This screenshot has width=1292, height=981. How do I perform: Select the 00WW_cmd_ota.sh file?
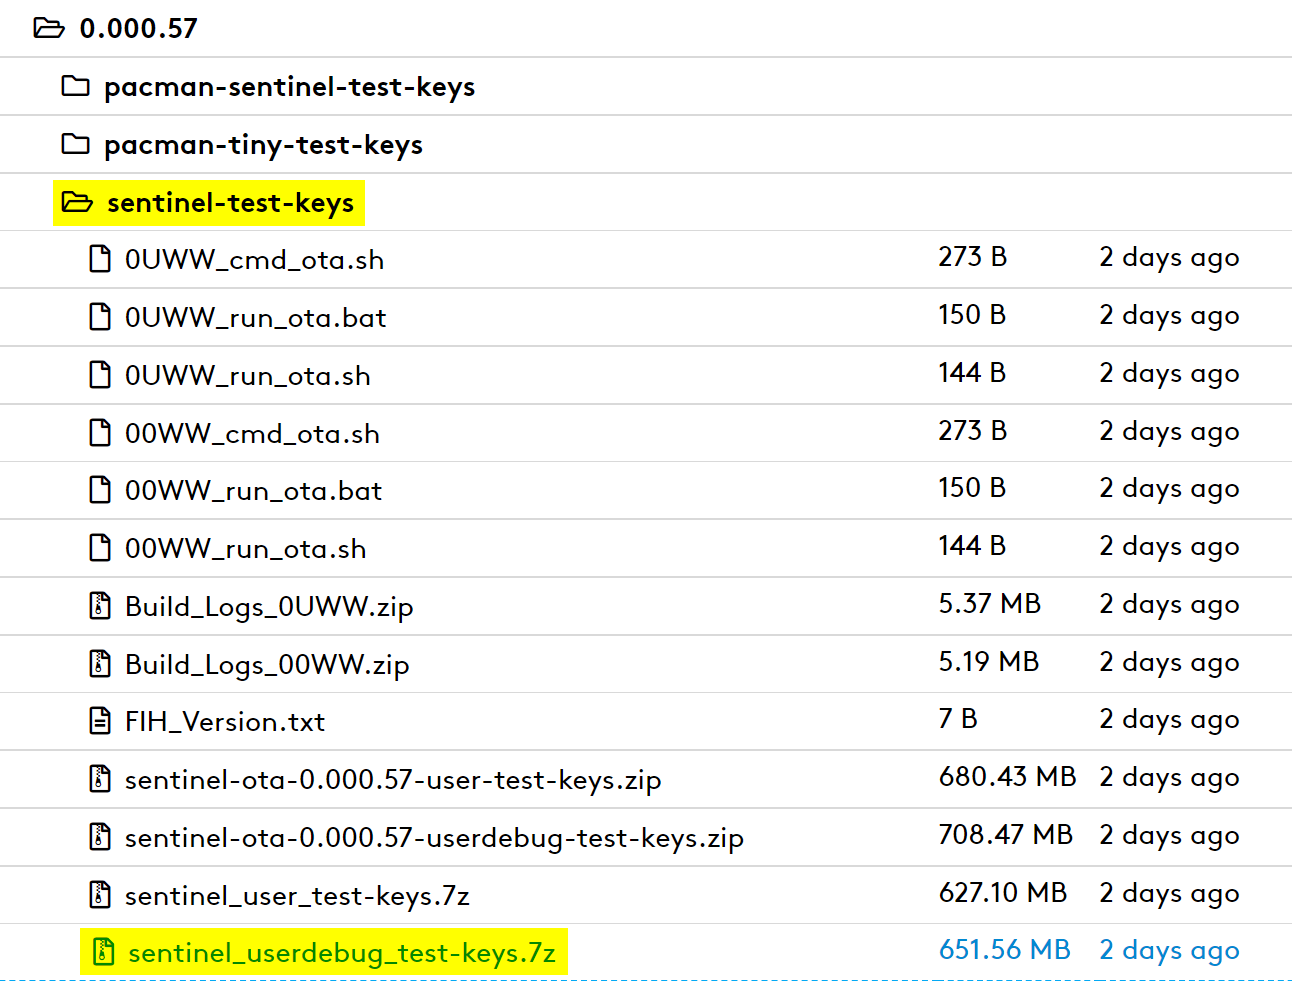tap(252, 434)
